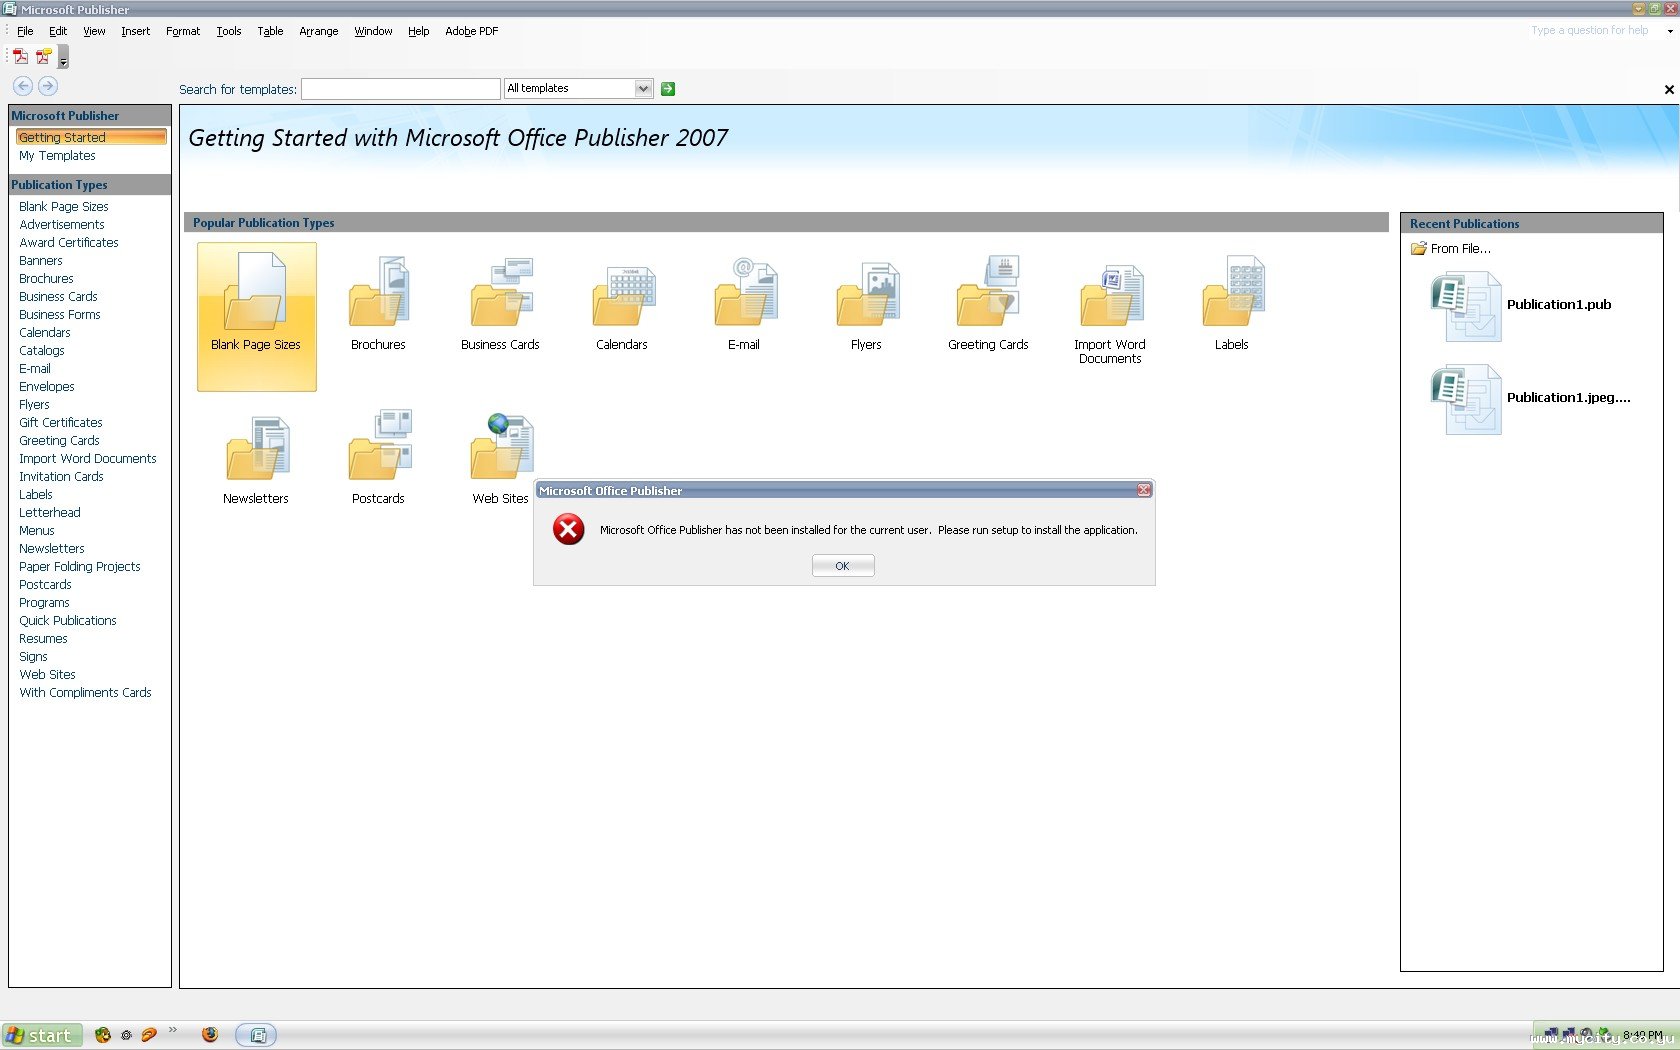Open the Edit menu
This screenshot has height=1050, width=1680.
(58, 31)
